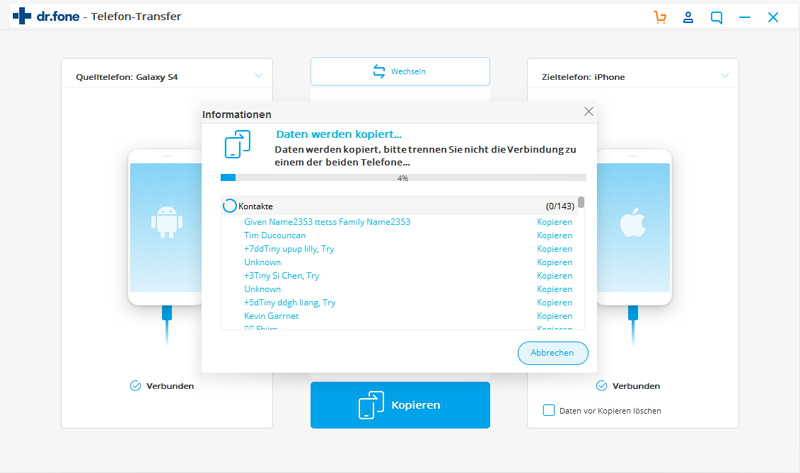Click the target phone Verbunden check icon
The image size is (800, 473).
pyautogui.click(x=602, y=386)
